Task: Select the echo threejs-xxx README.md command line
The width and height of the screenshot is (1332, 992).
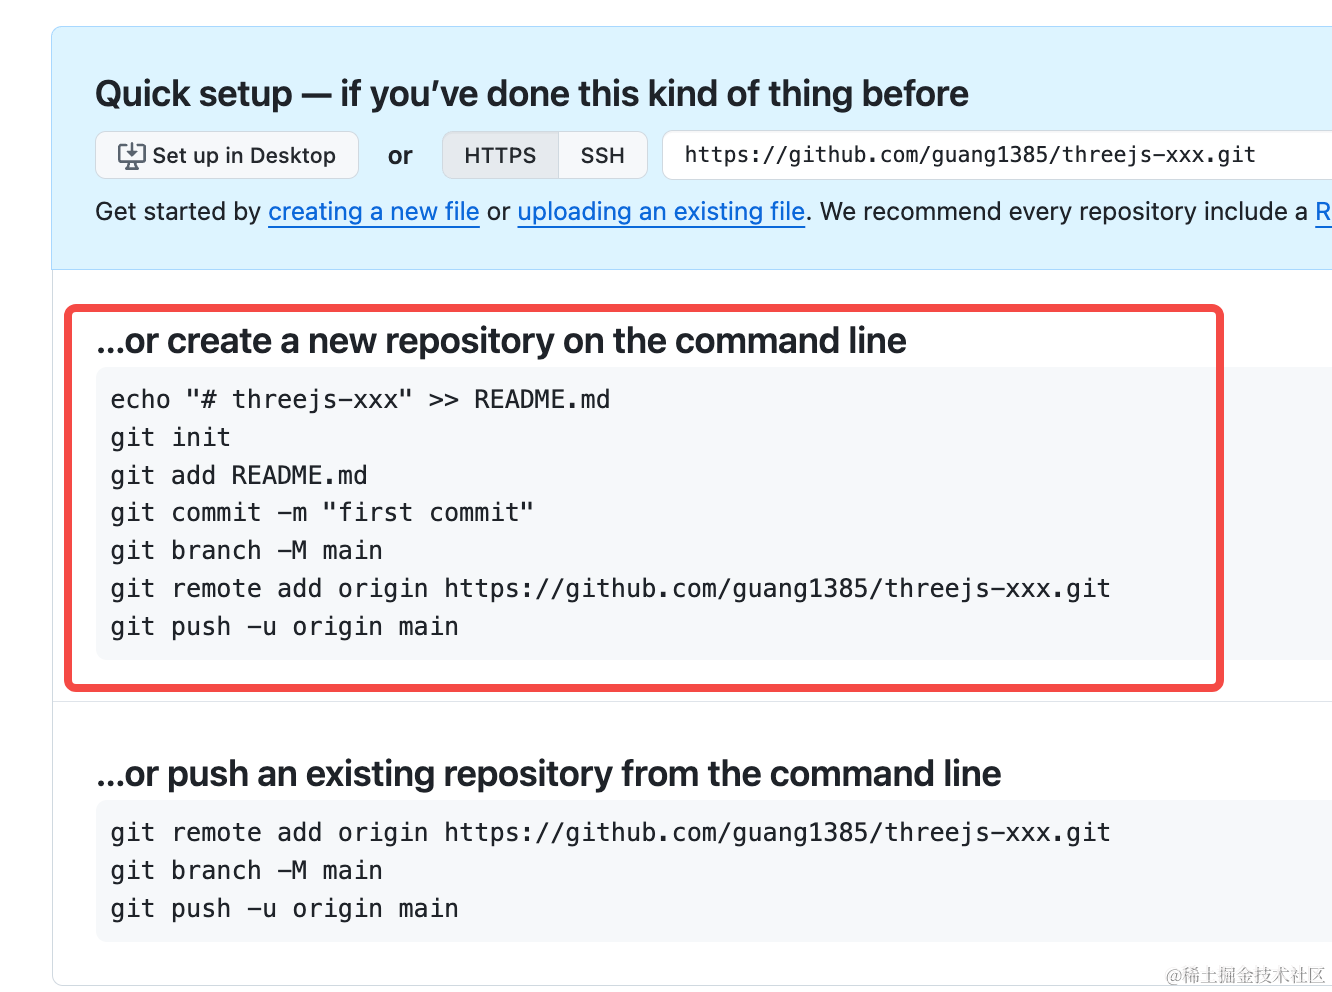Action: [x=360, y=400]
